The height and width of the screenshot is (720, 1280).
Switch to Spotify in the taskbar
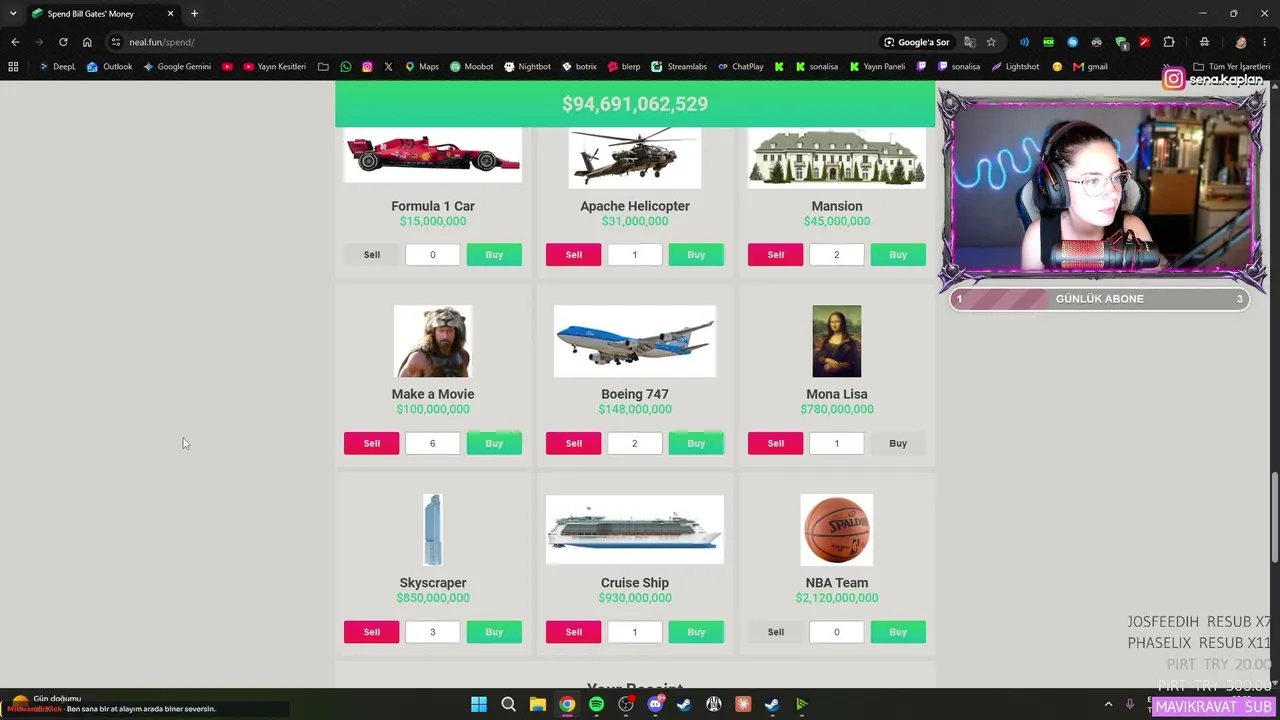coord(596,704)
